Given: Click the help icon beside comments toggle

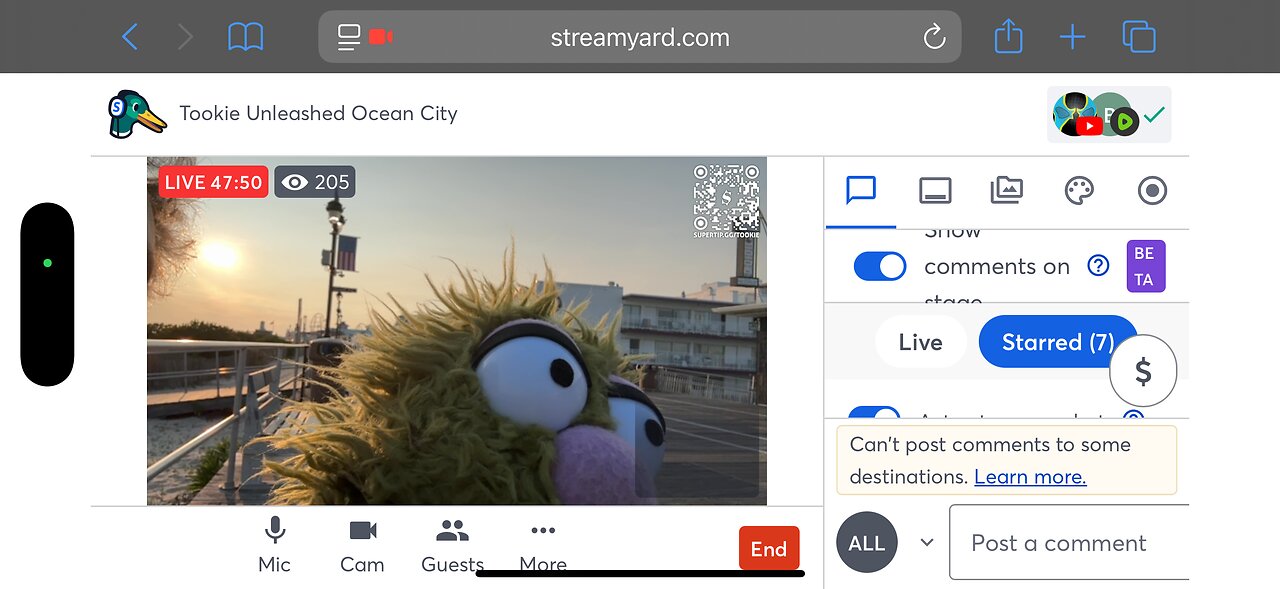Looking at the screenshot, I should coord(1098,266).
